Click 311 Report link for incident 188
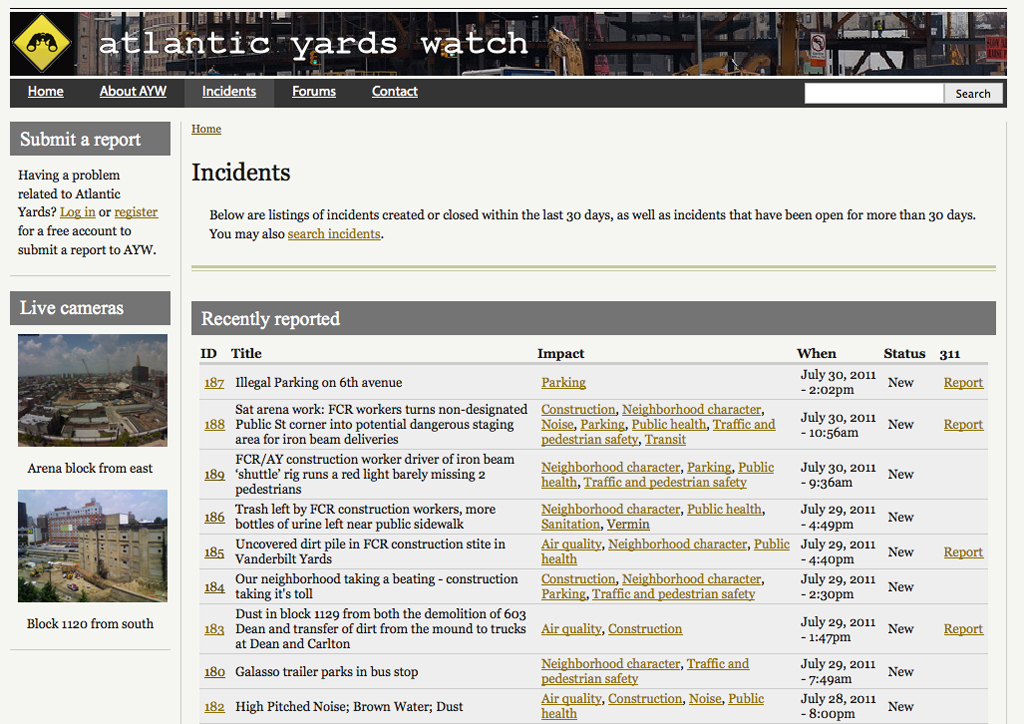 [963, 424]
